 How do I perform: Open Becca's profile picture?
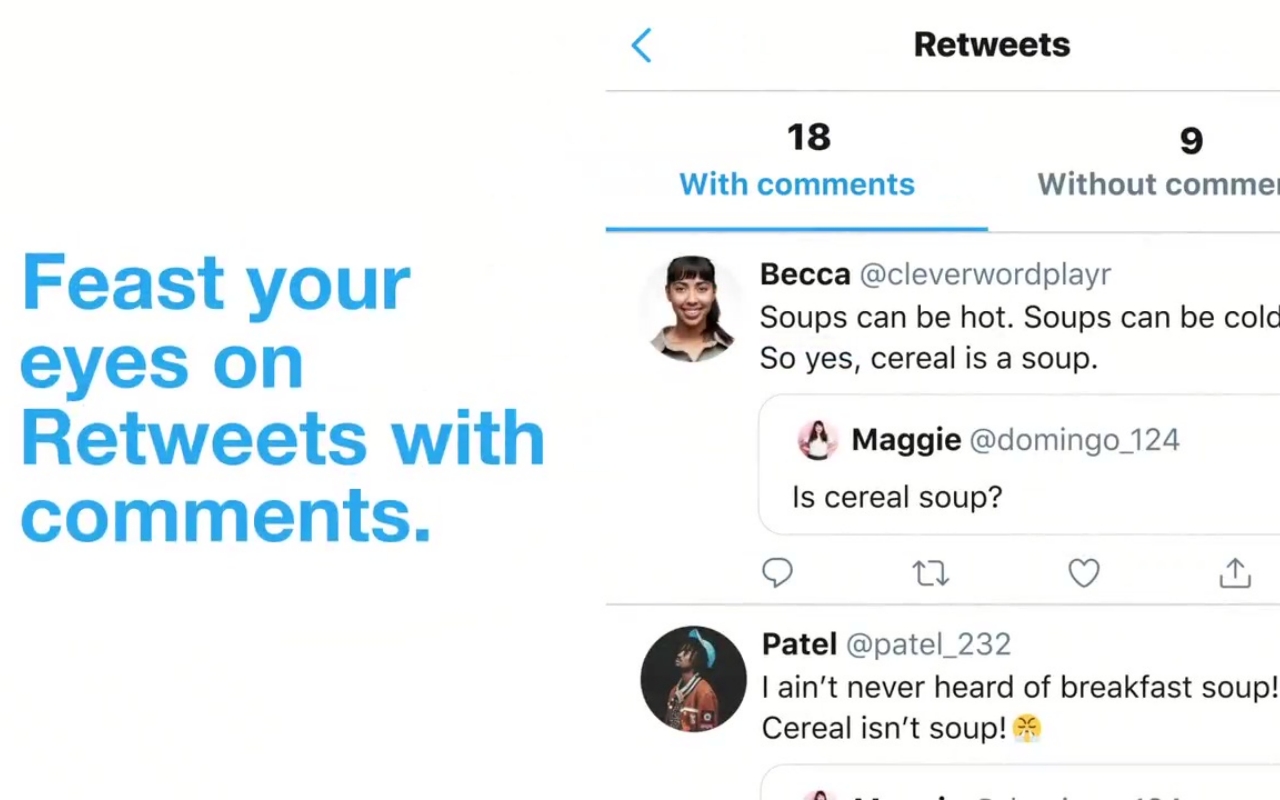pos(693,307)
